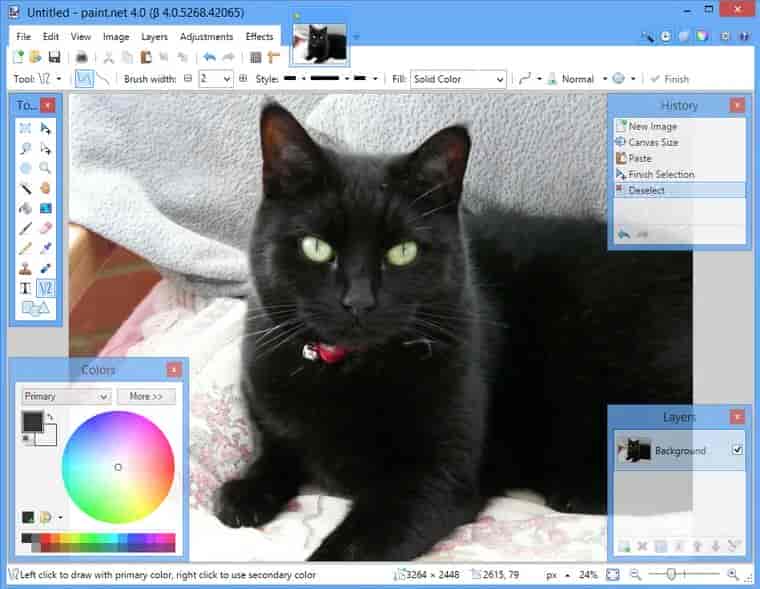Click the Save toolbar icon
Screen dimensions: 760x589
(x=54, y=57)
